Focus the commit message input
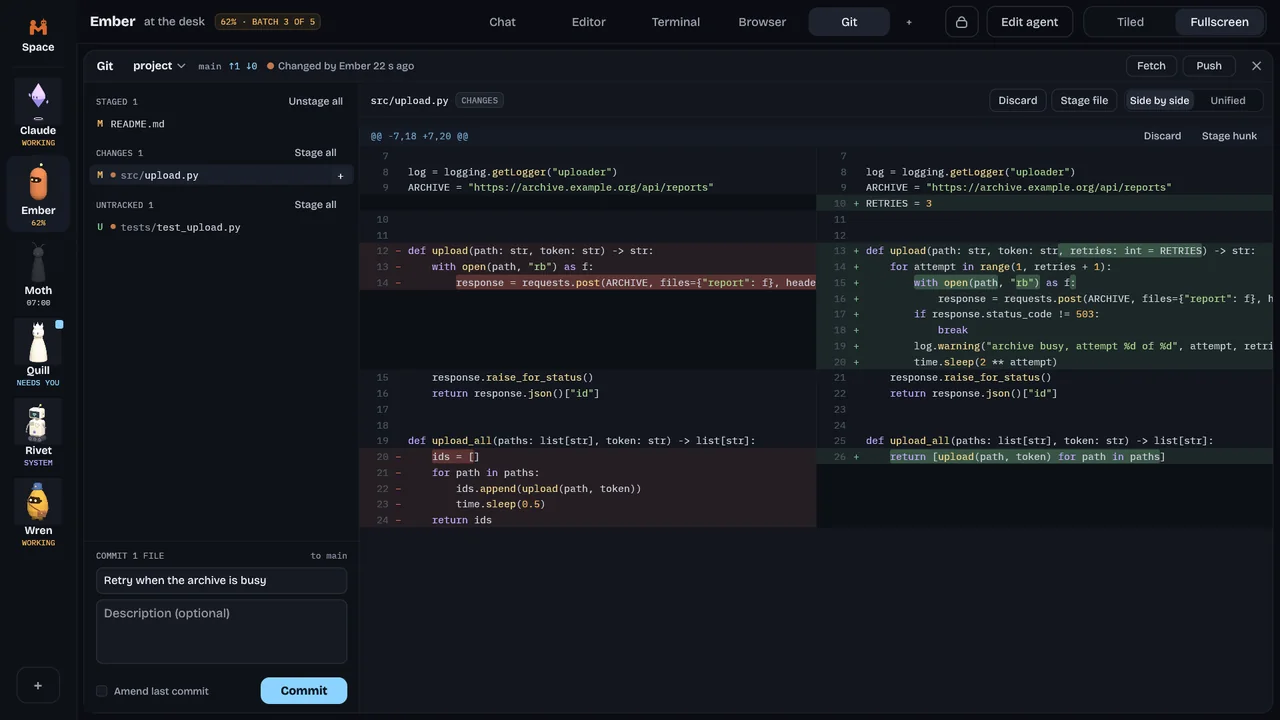 click(221, 581)
